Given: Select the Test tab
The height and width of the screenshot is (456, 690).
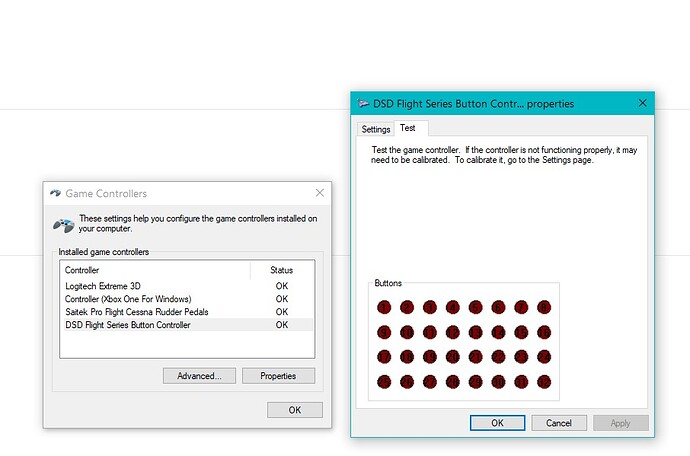Looking at the screenshot, I should [x=408, y=128].
